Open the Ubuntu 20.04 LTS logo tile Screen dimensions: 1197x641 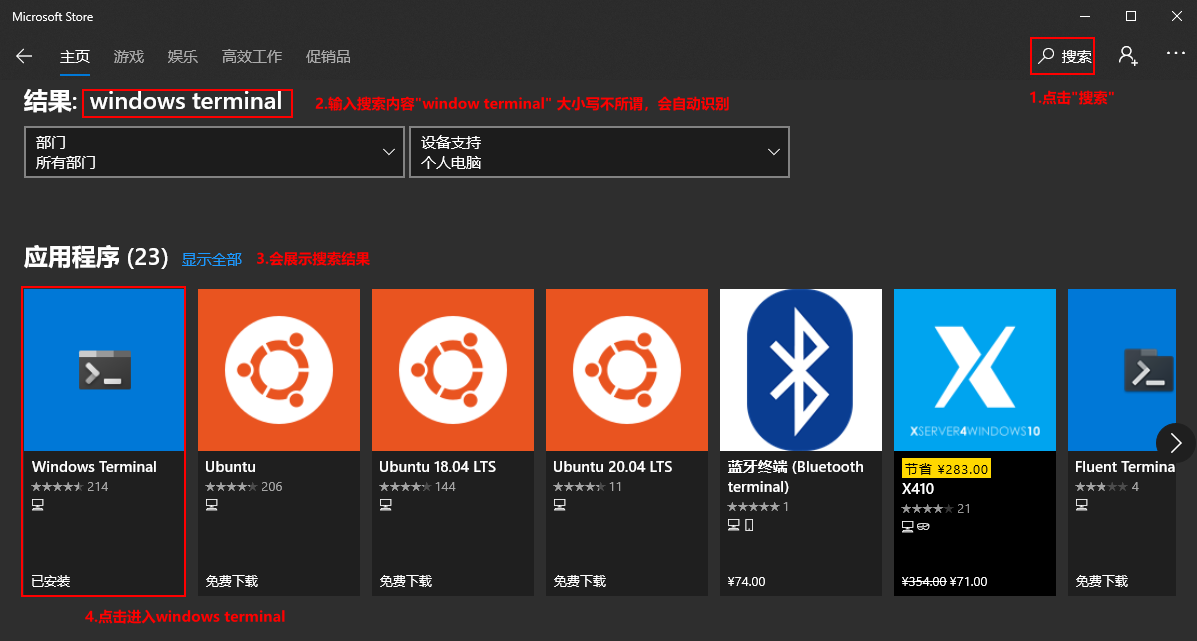627,369
